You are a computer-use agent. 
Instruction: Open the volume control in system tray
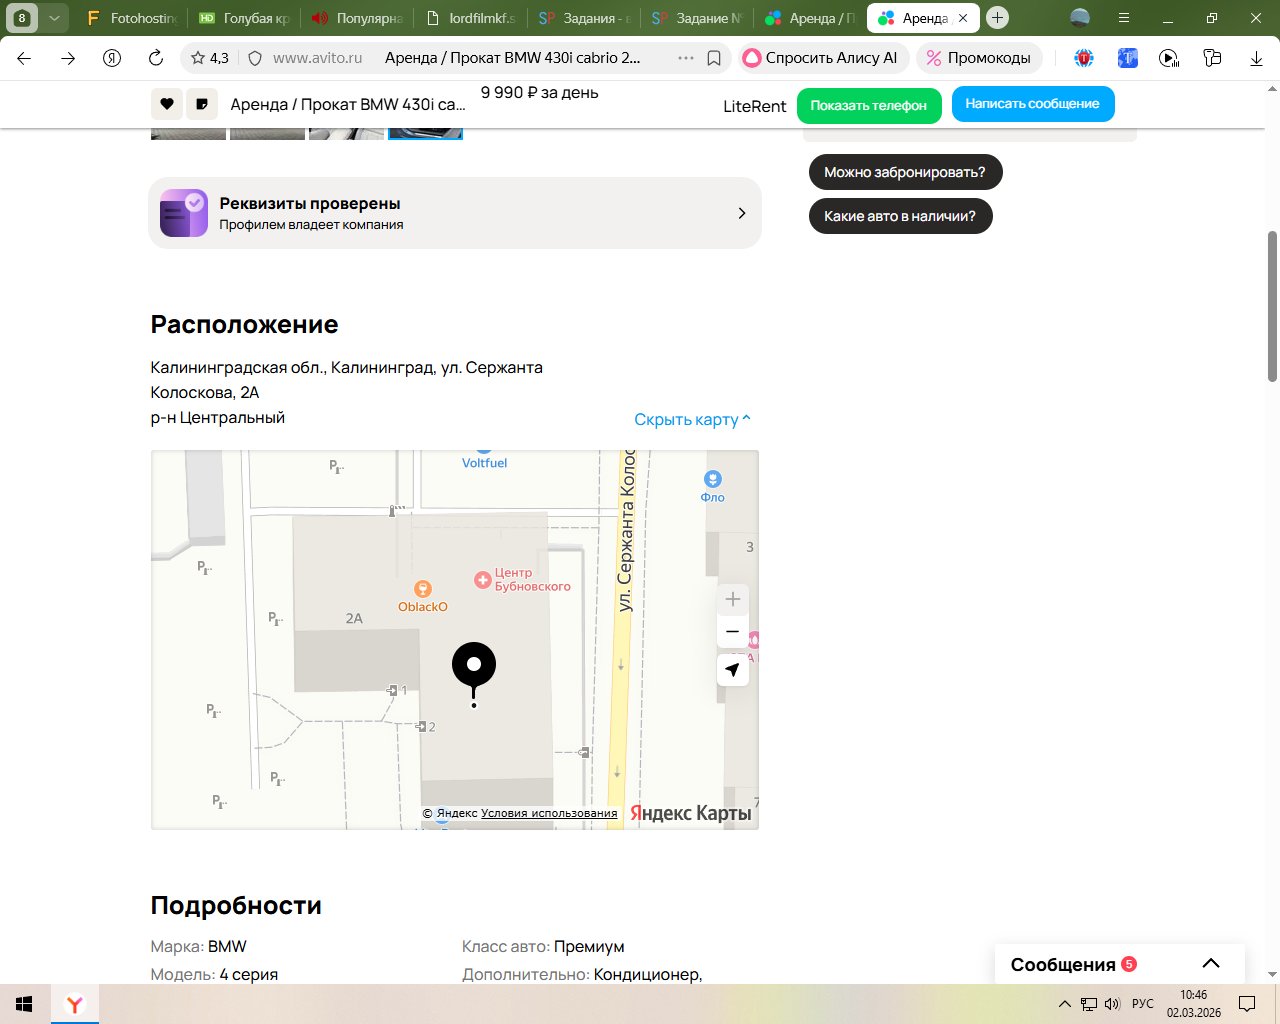[x=1112, y=1004]
